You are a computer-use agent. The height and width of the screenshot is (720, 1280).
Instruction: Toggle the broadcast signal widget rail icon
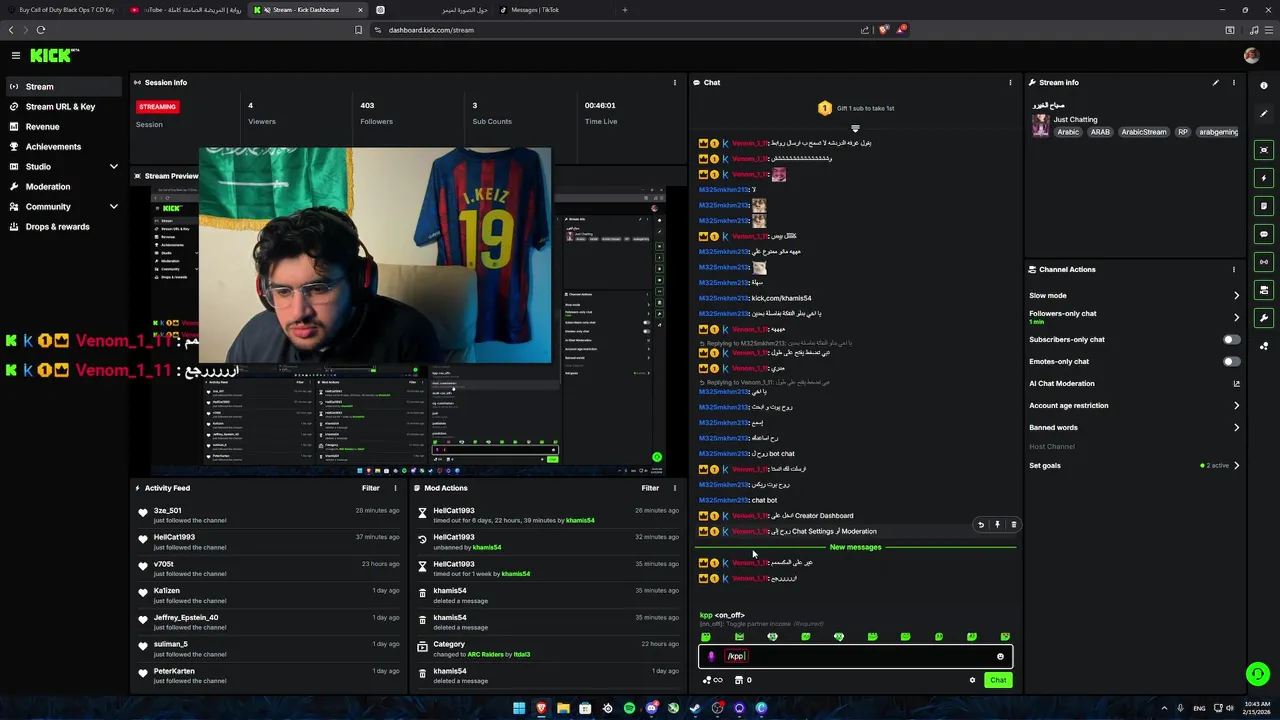pyautogui.click(x=1264, y=262)
